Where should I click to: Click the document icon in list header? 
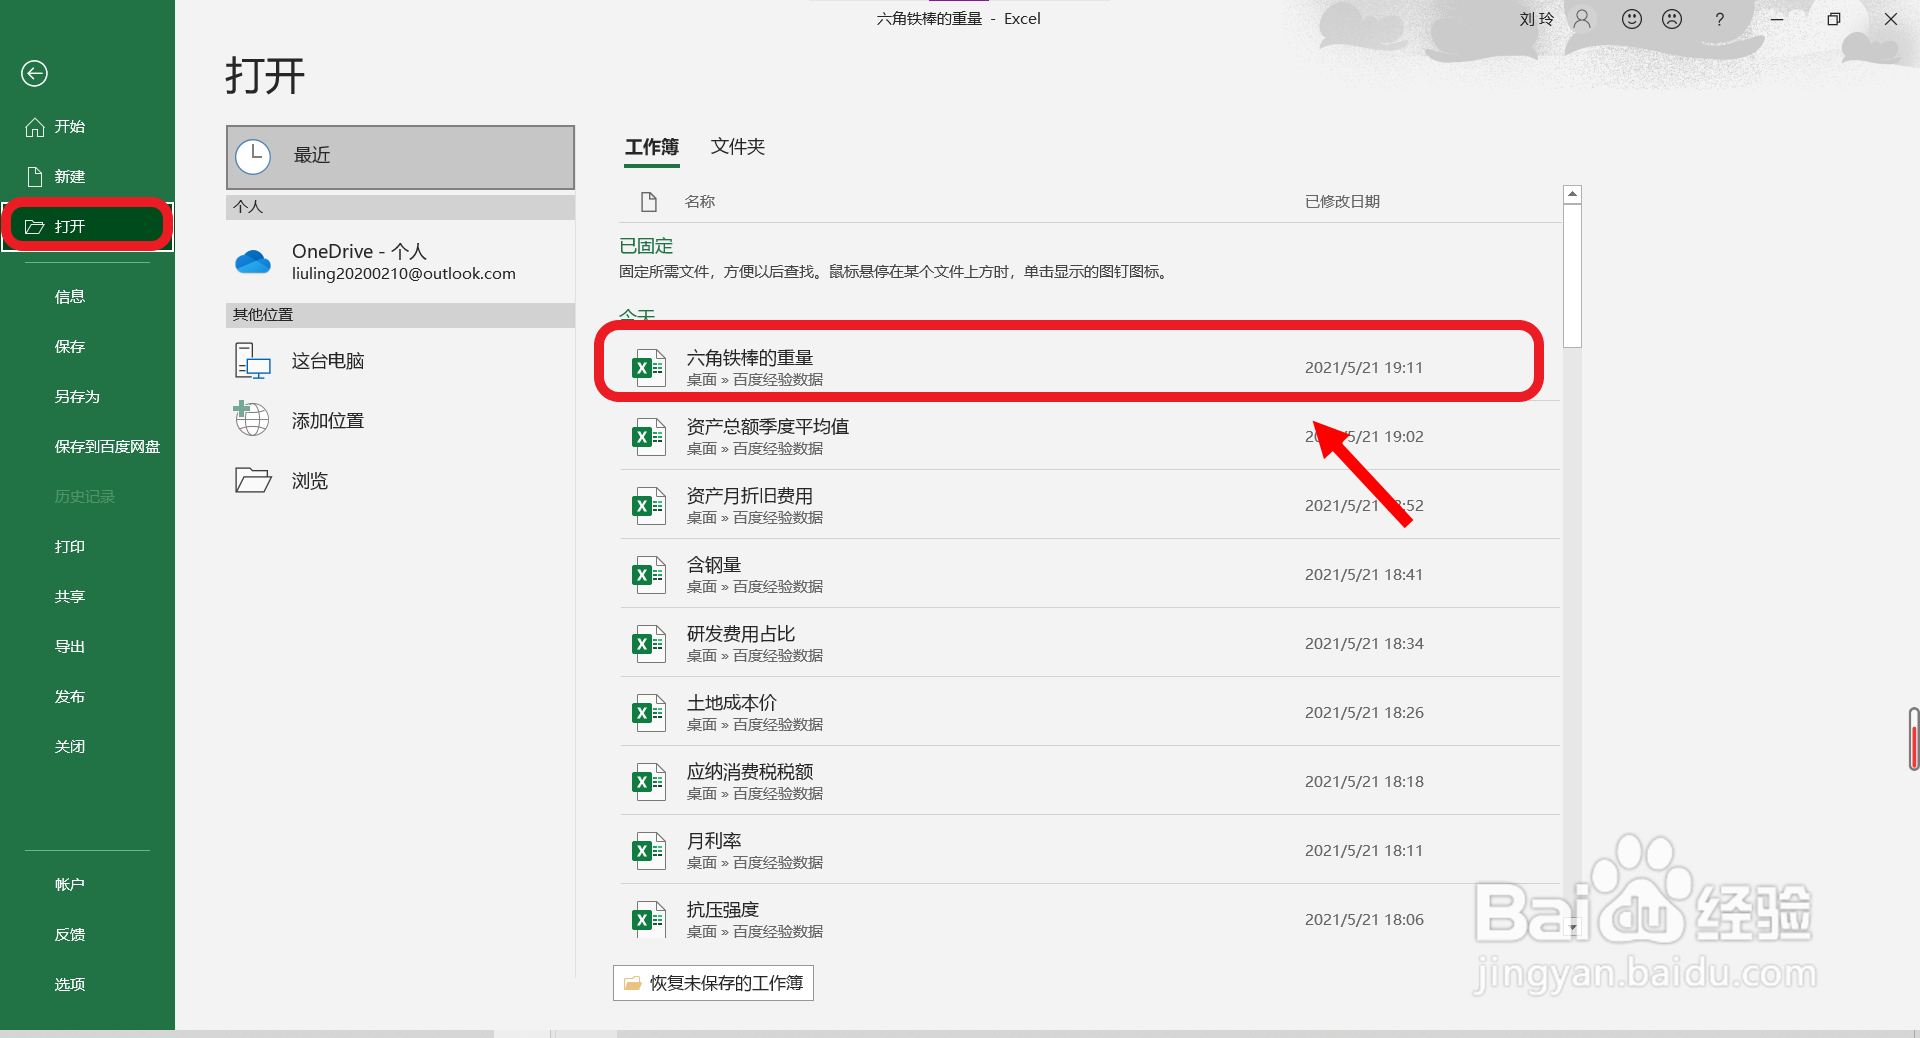click(x=648, y=202)
